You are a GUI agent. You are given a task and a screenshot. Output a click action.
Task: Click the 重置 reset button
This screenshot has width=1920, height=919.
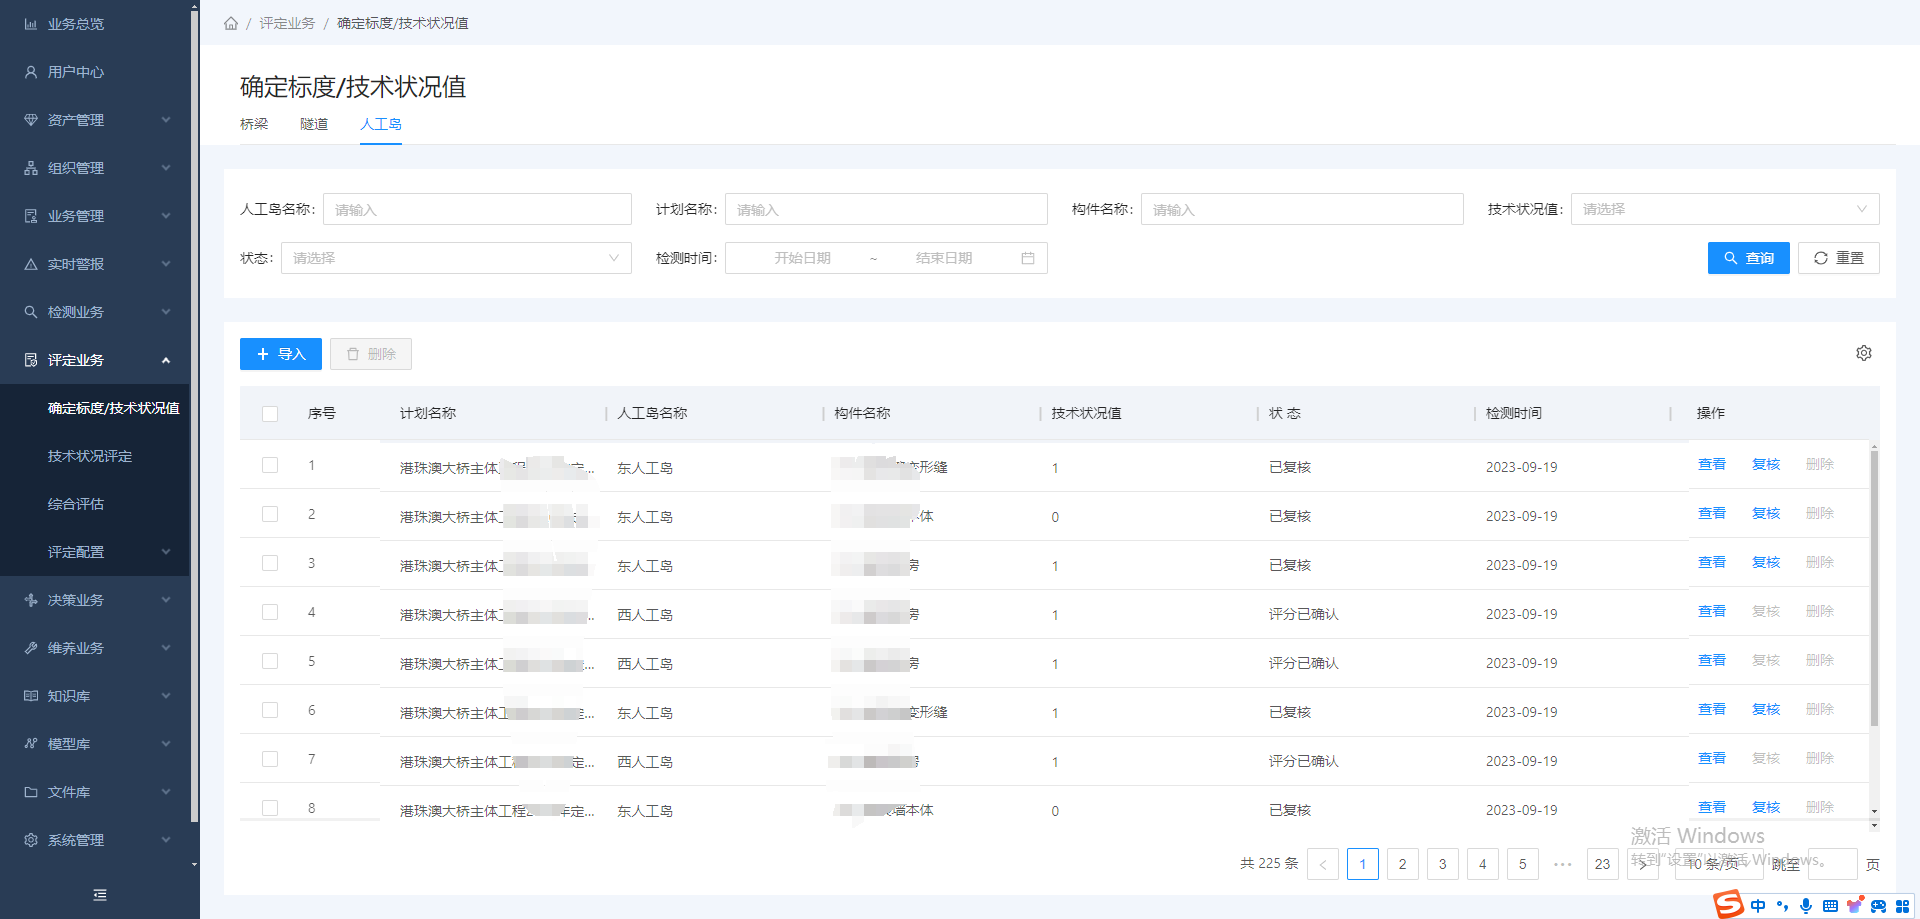1839,258
